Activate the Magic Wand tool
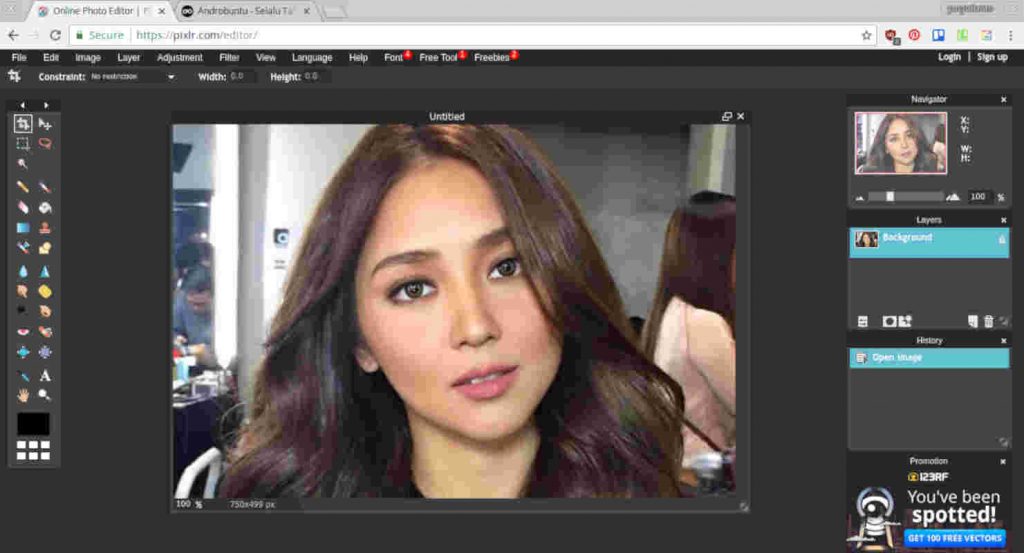Viewport: 1024px width, 553px height. pyautogui.click(x=23, y=164)
